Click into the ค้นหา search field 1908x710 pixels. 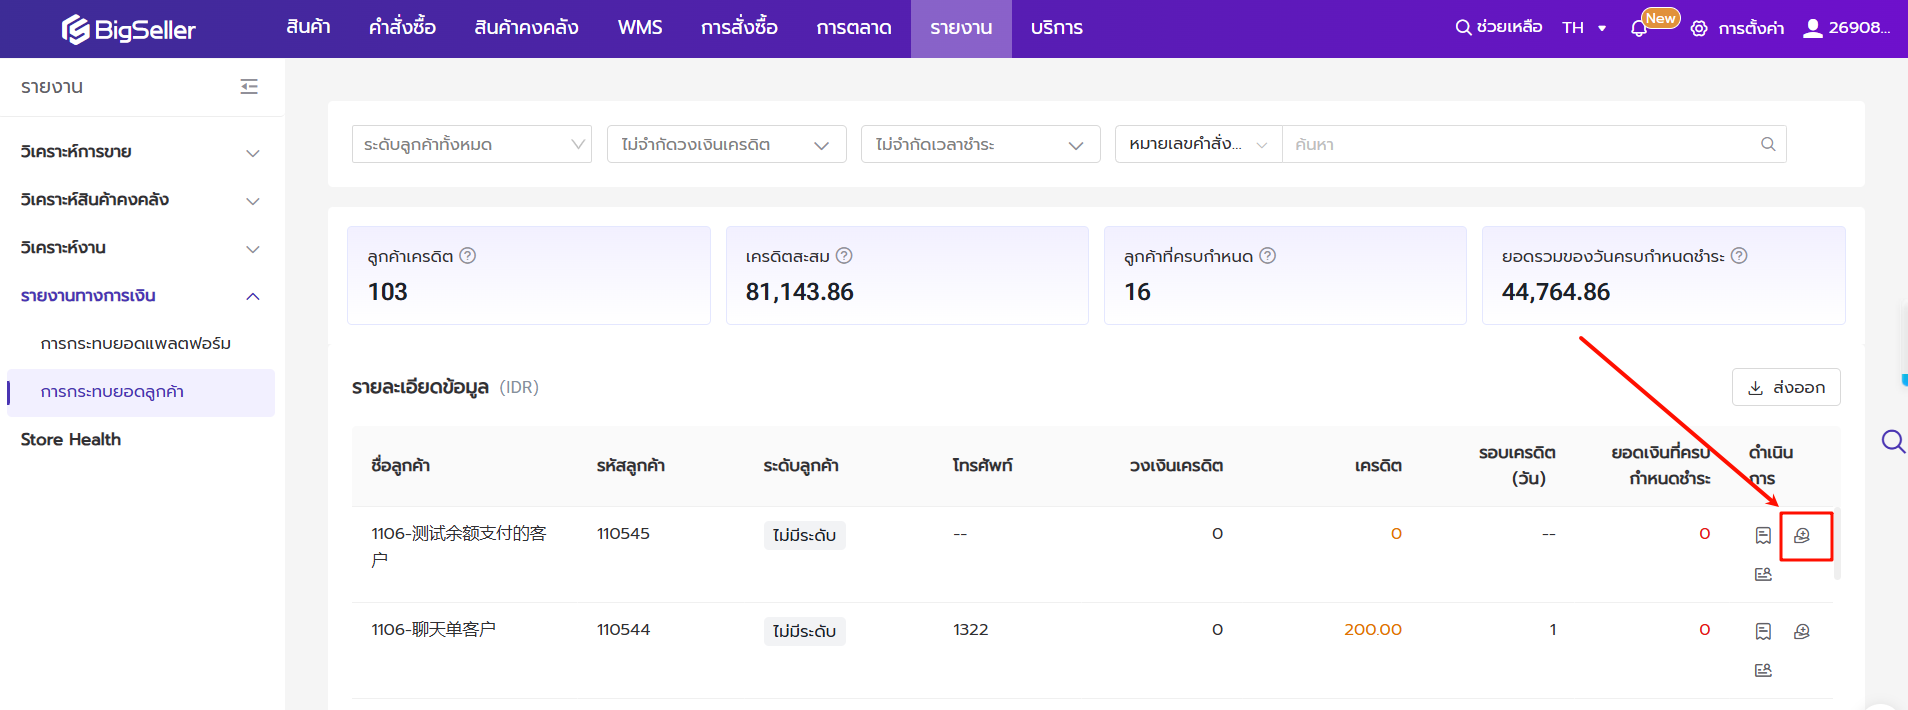point(1520,144)
